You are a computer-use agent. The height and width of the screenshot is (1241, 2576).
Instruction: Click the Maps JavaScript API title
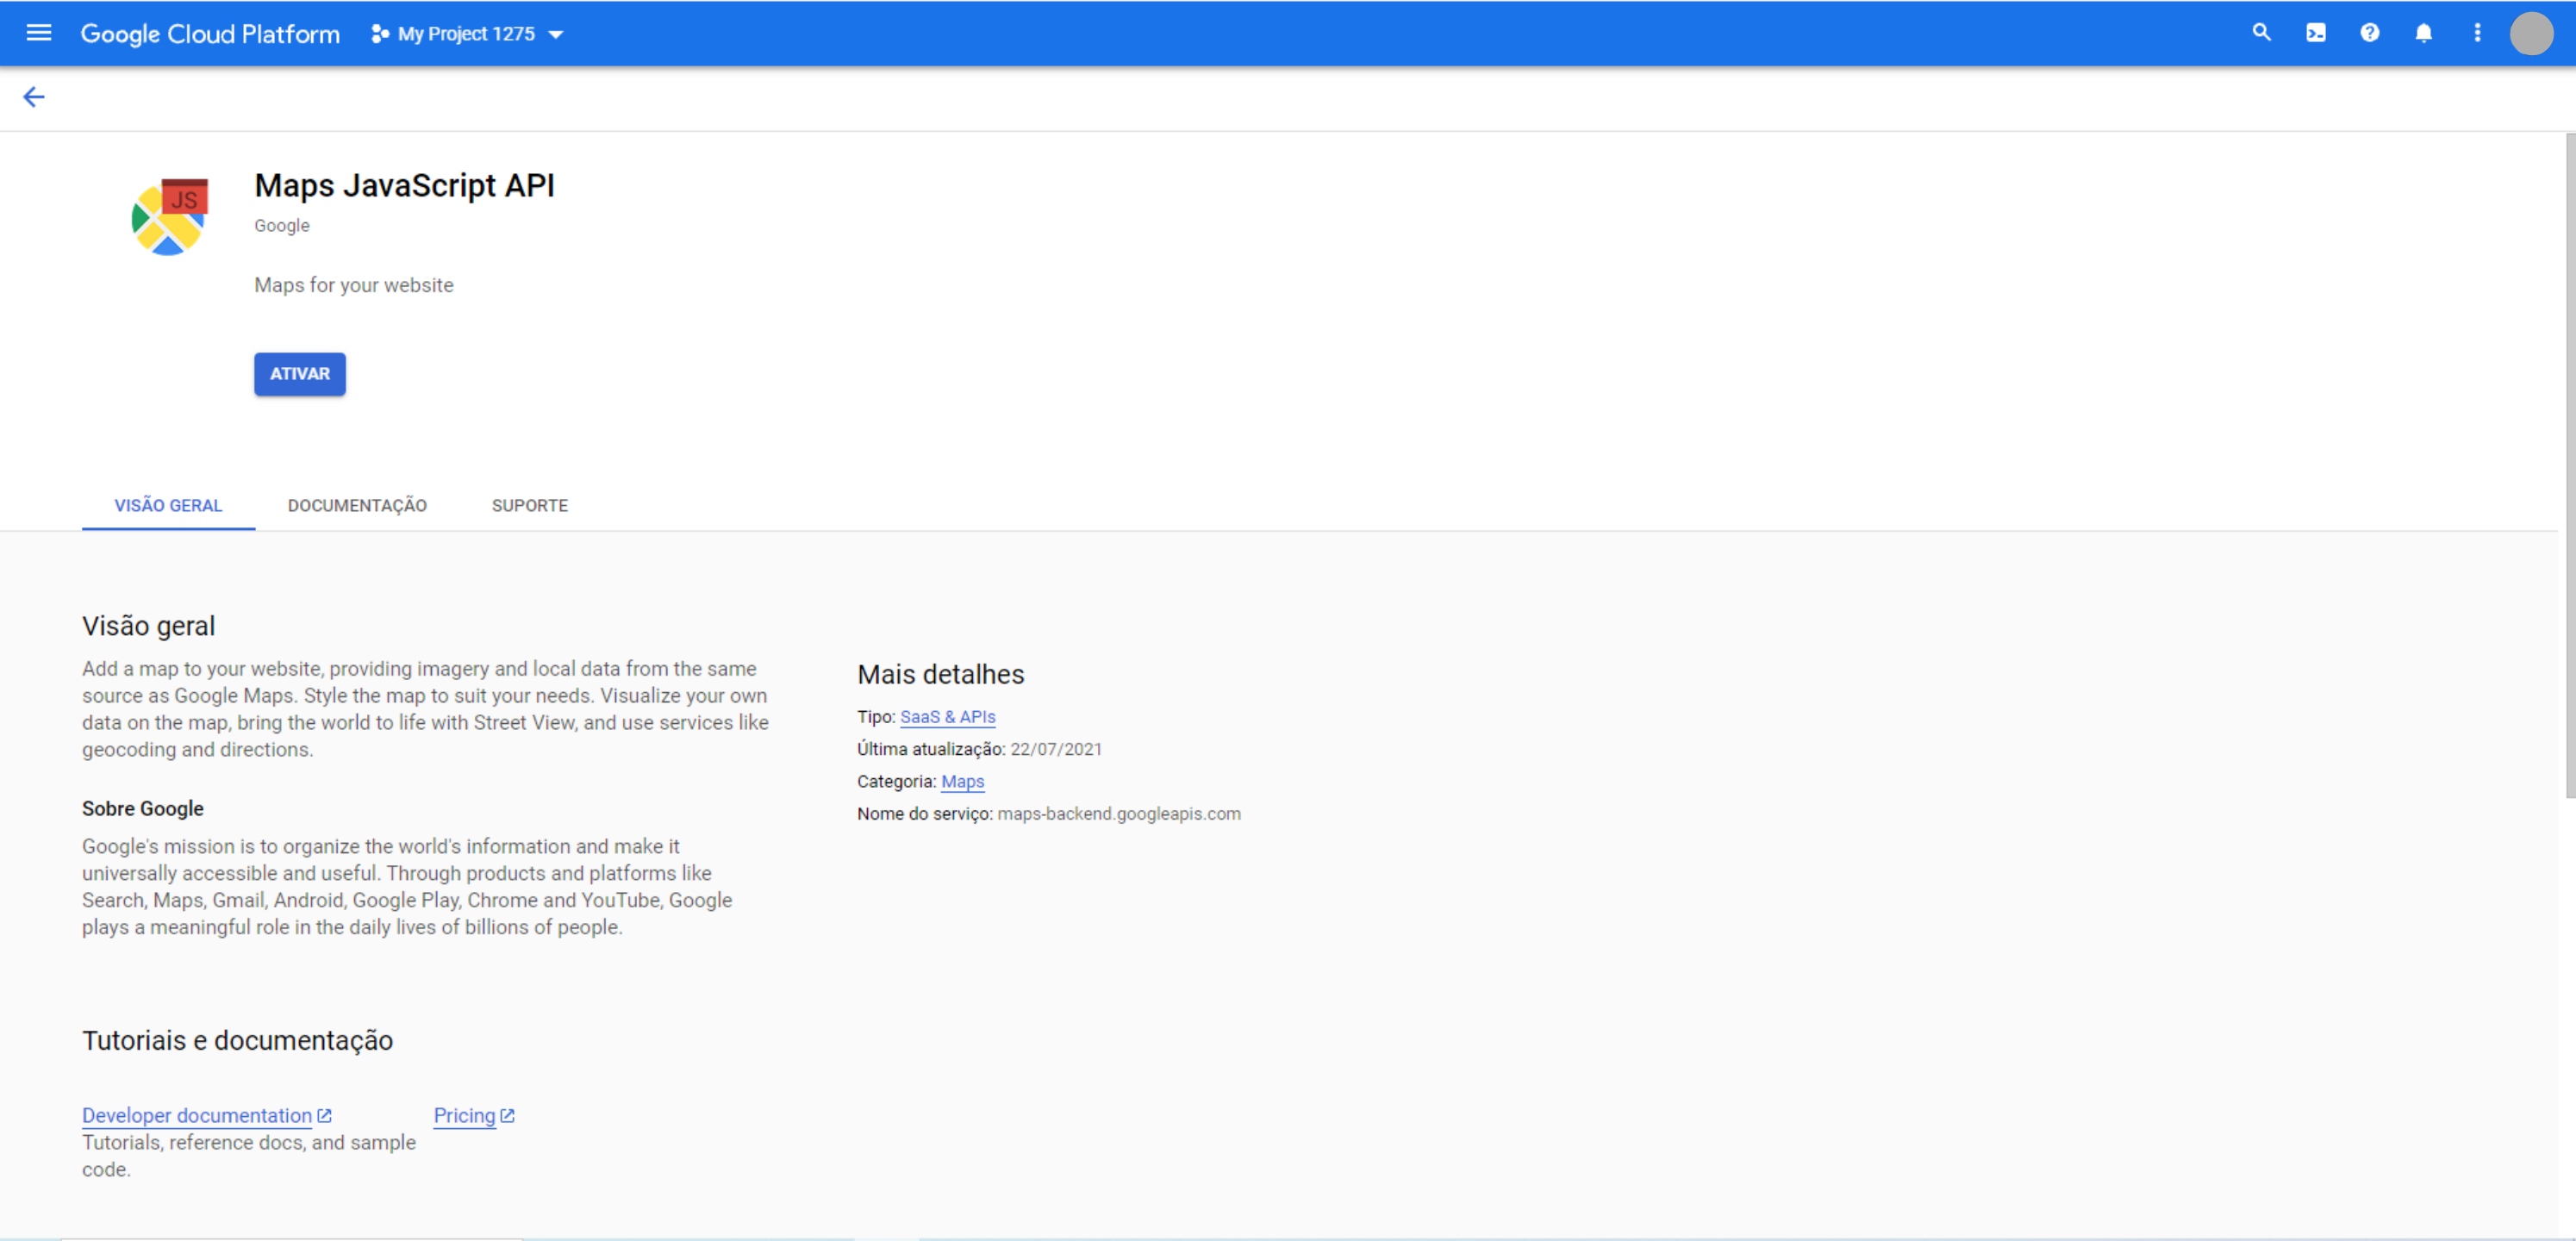(x=404, y=185)
